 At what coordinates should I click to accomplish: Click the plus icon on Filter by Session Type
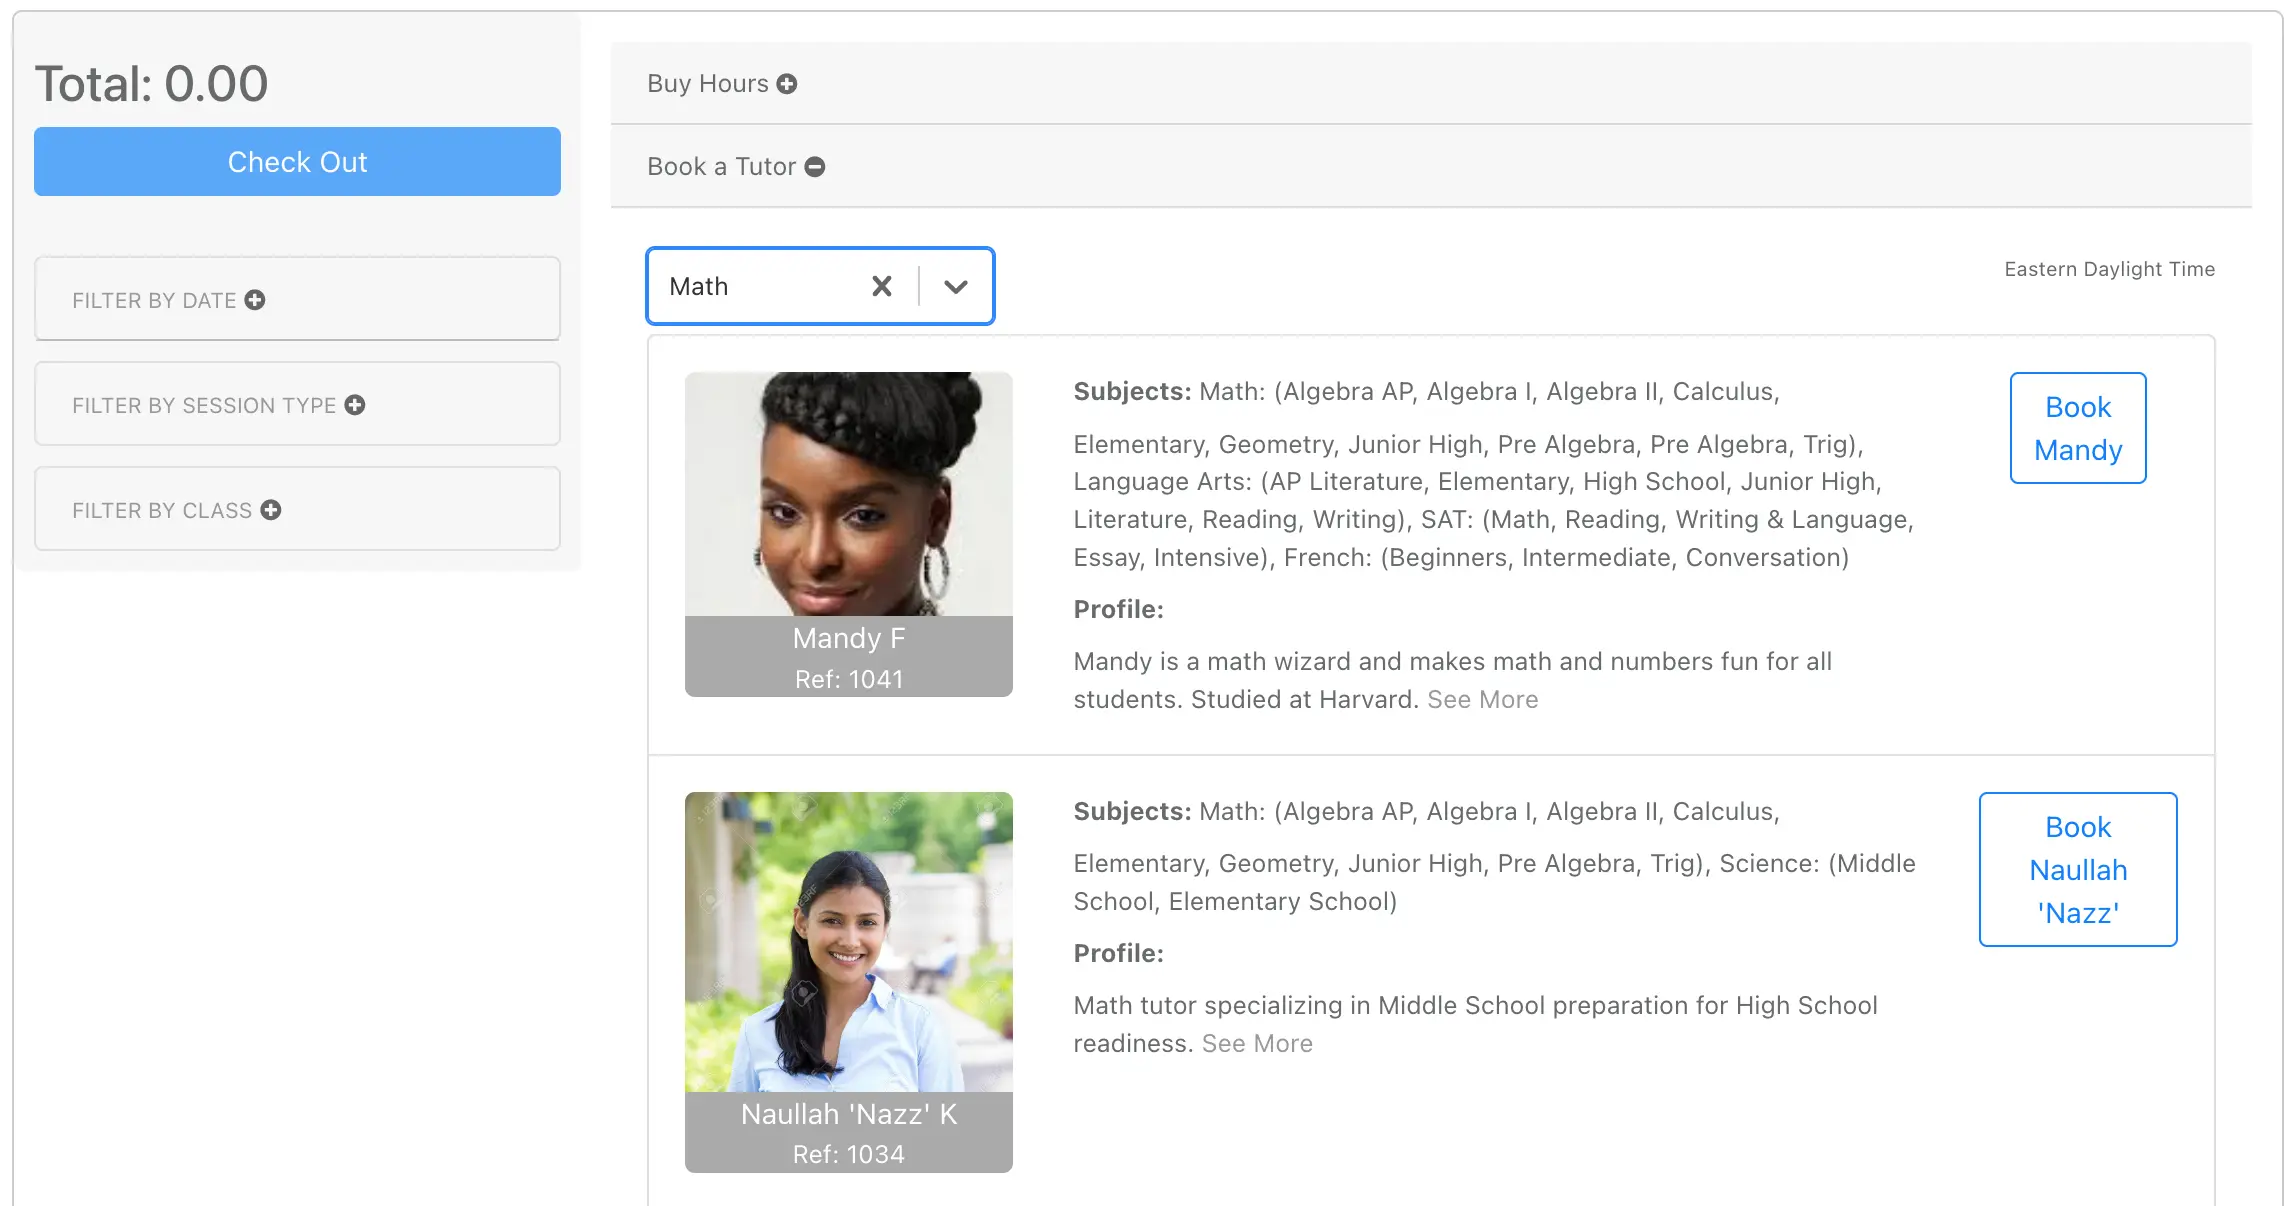(x=355, y=405)
